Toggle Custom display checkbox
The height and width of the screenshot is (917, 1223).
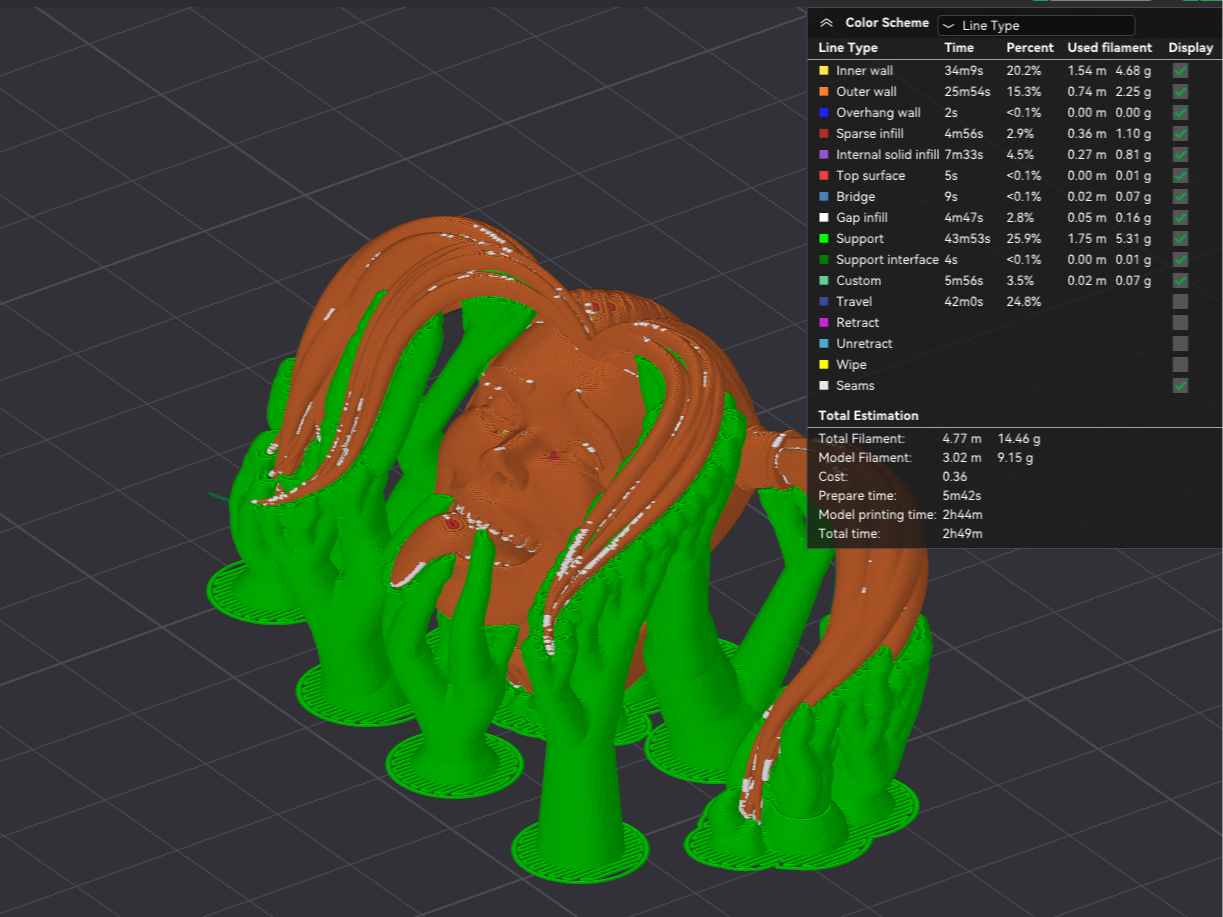tap(1180, 280)
